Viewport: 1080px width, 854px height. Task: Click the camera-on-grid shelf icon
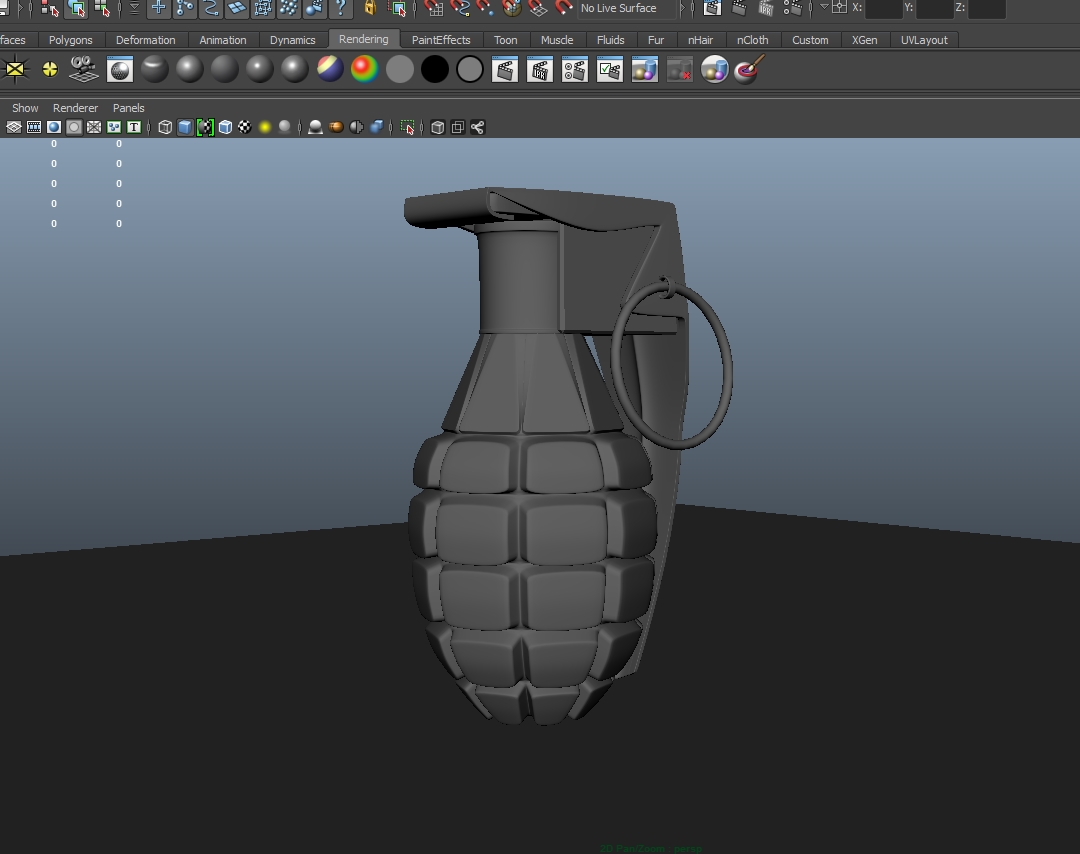tap(84, 70)
